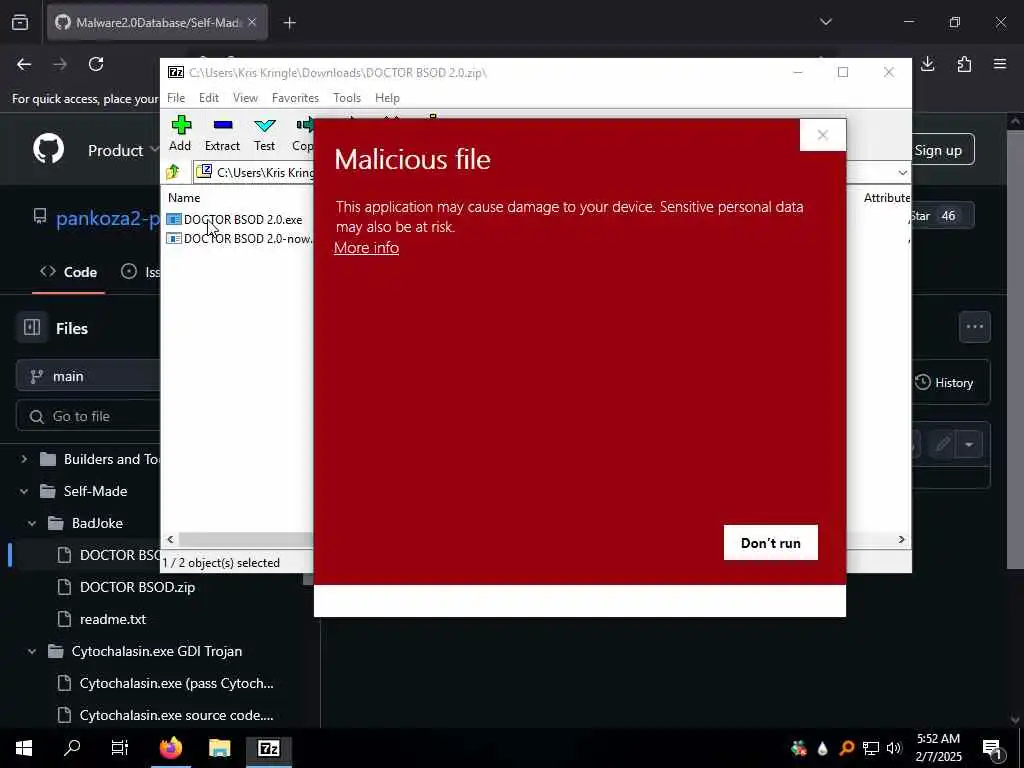Open the Product menu on GitHub
Viewport: 1024px width, 768px height.
(123, 150)
